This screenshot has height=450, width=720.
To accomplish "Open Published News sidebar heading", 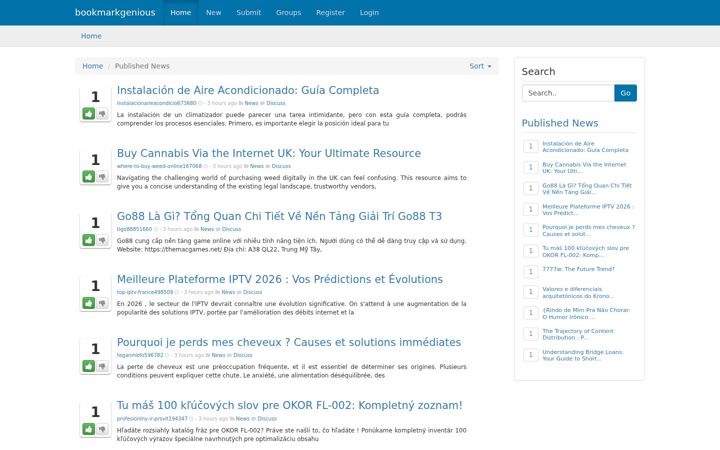I will point(560,123).
